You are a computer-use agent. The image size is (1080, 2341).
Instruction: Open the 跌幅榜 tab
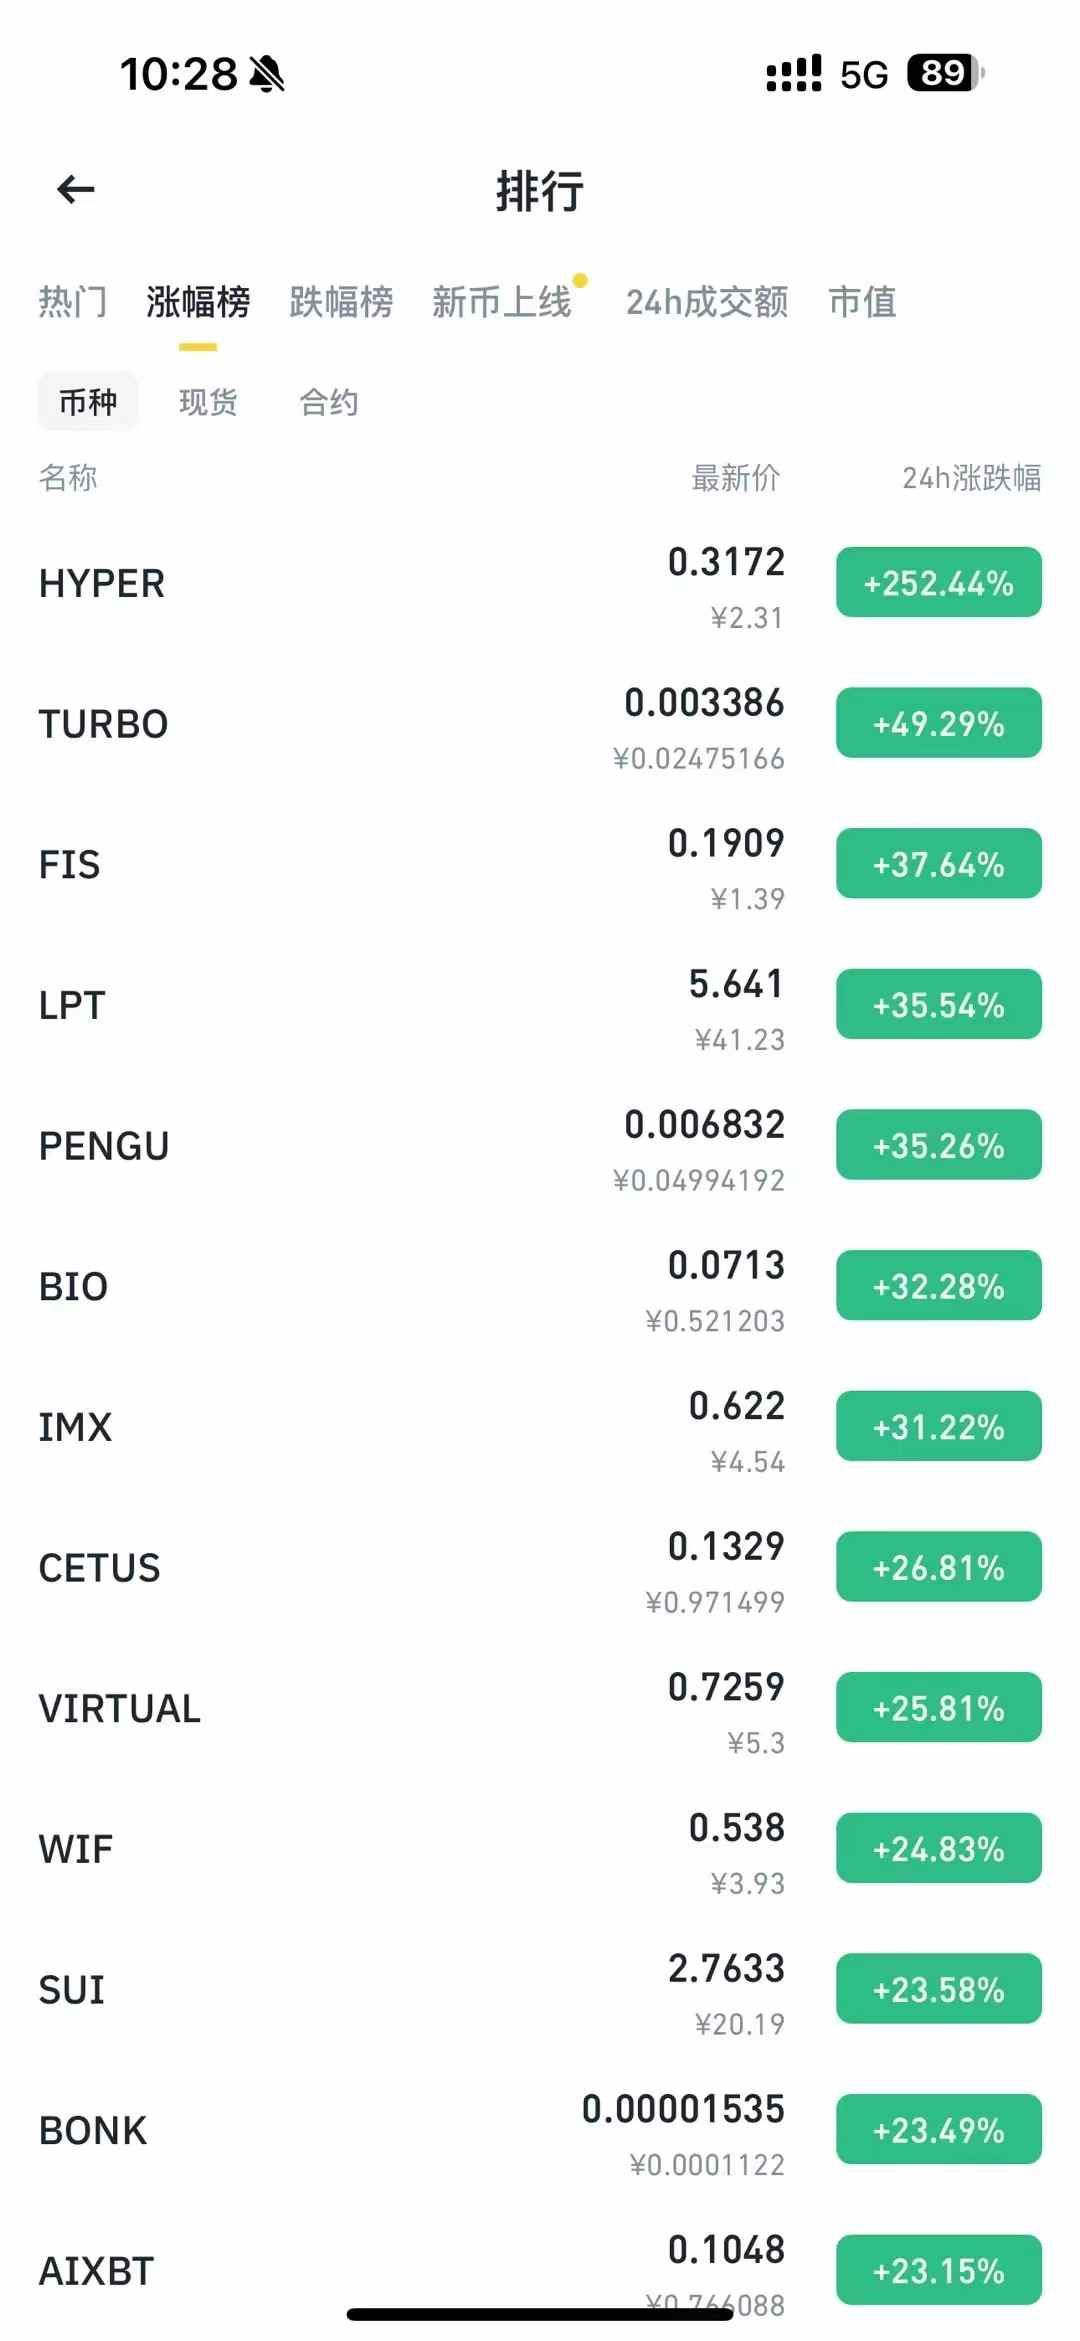[341, 301]
